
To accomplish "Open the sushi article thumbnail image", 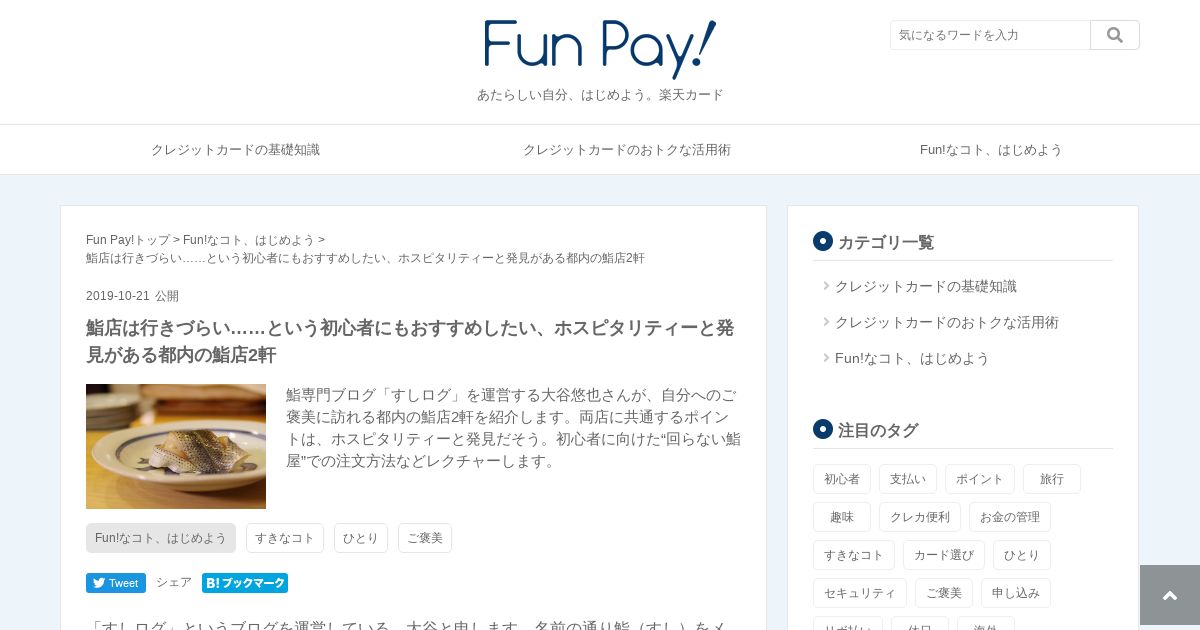I will [x=176, y=446].
